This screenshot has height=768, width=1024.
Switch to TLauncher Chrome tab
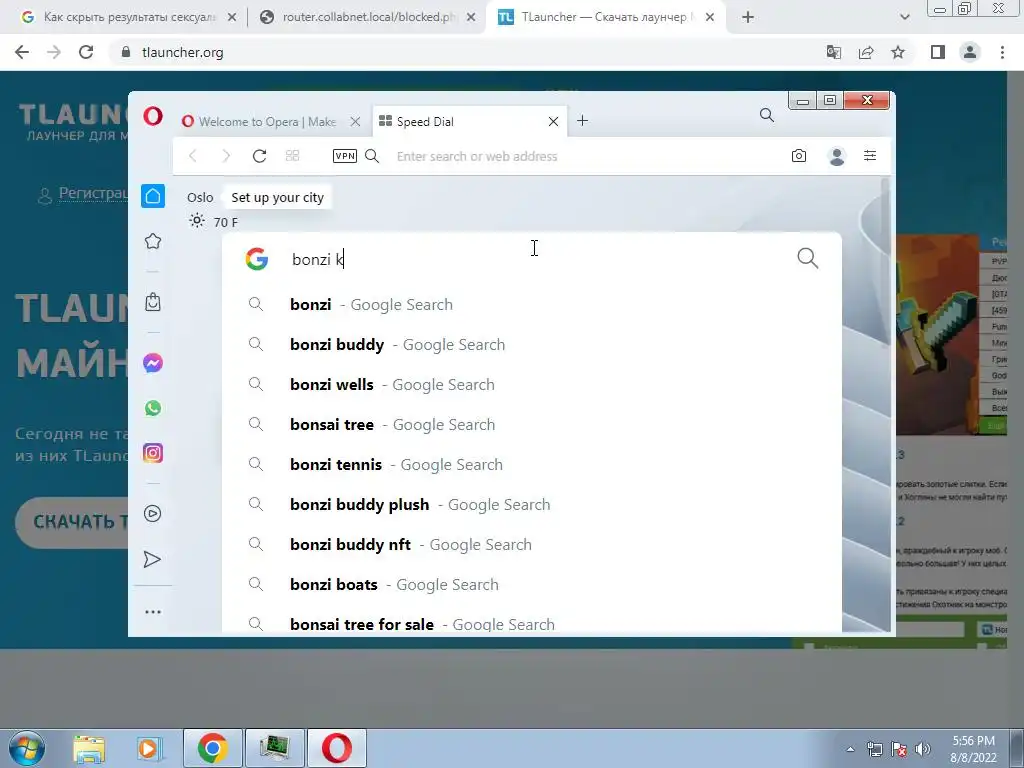tap(606, 17)
